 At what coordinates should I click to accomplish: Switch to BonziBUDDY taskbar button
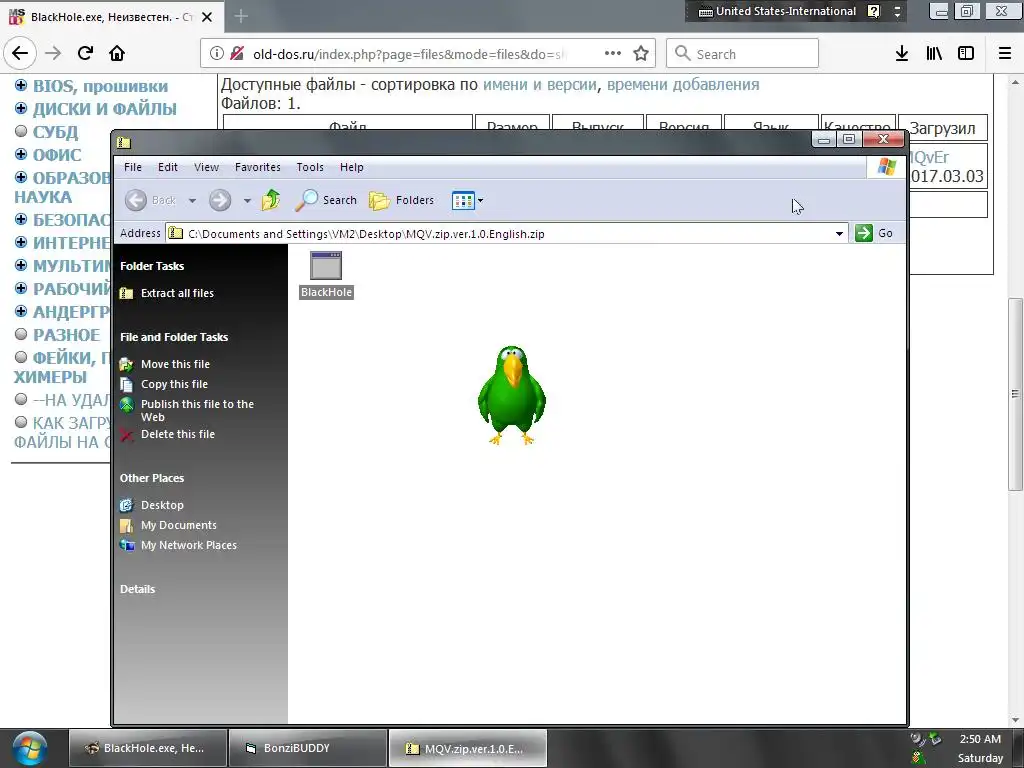[308, 748]
